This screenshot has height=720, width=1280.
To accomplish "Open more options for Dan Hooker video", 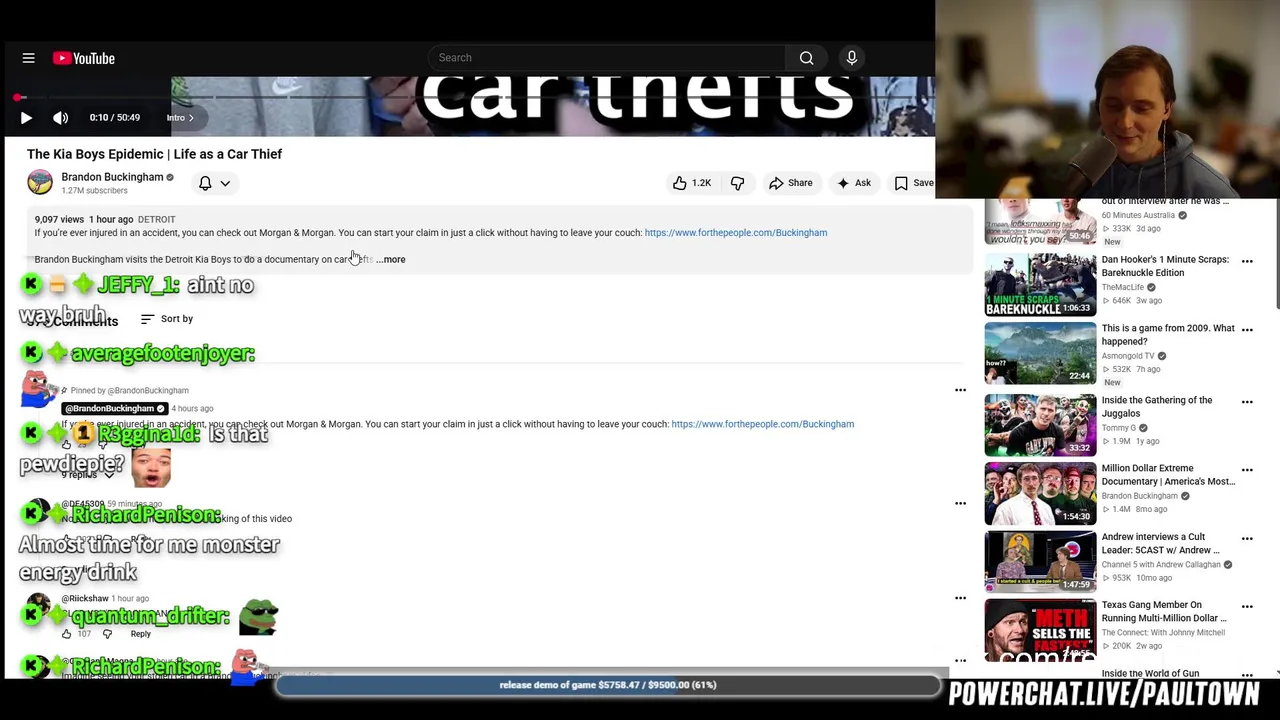I will pyautogui.click(x=1247, y=262).
